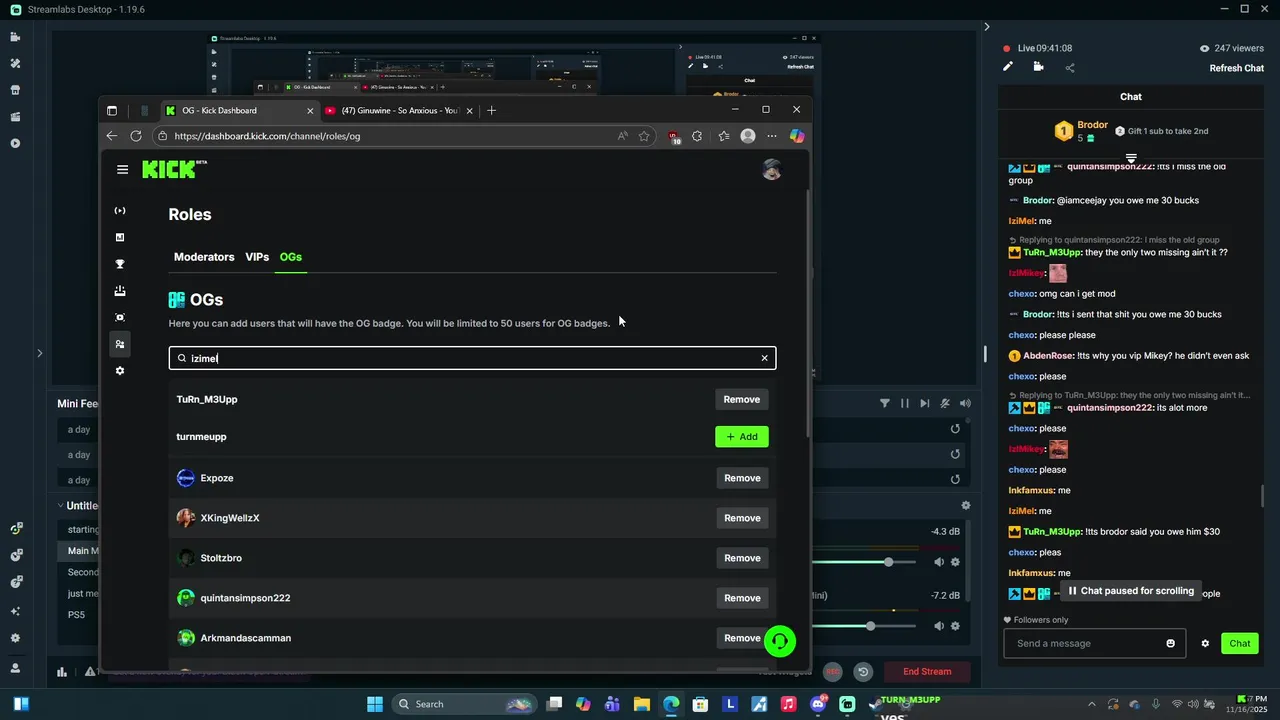The height and width of the screenshot is (720, 1280).
Task: Favorite this page with the star icon
Action: (644, 136)
